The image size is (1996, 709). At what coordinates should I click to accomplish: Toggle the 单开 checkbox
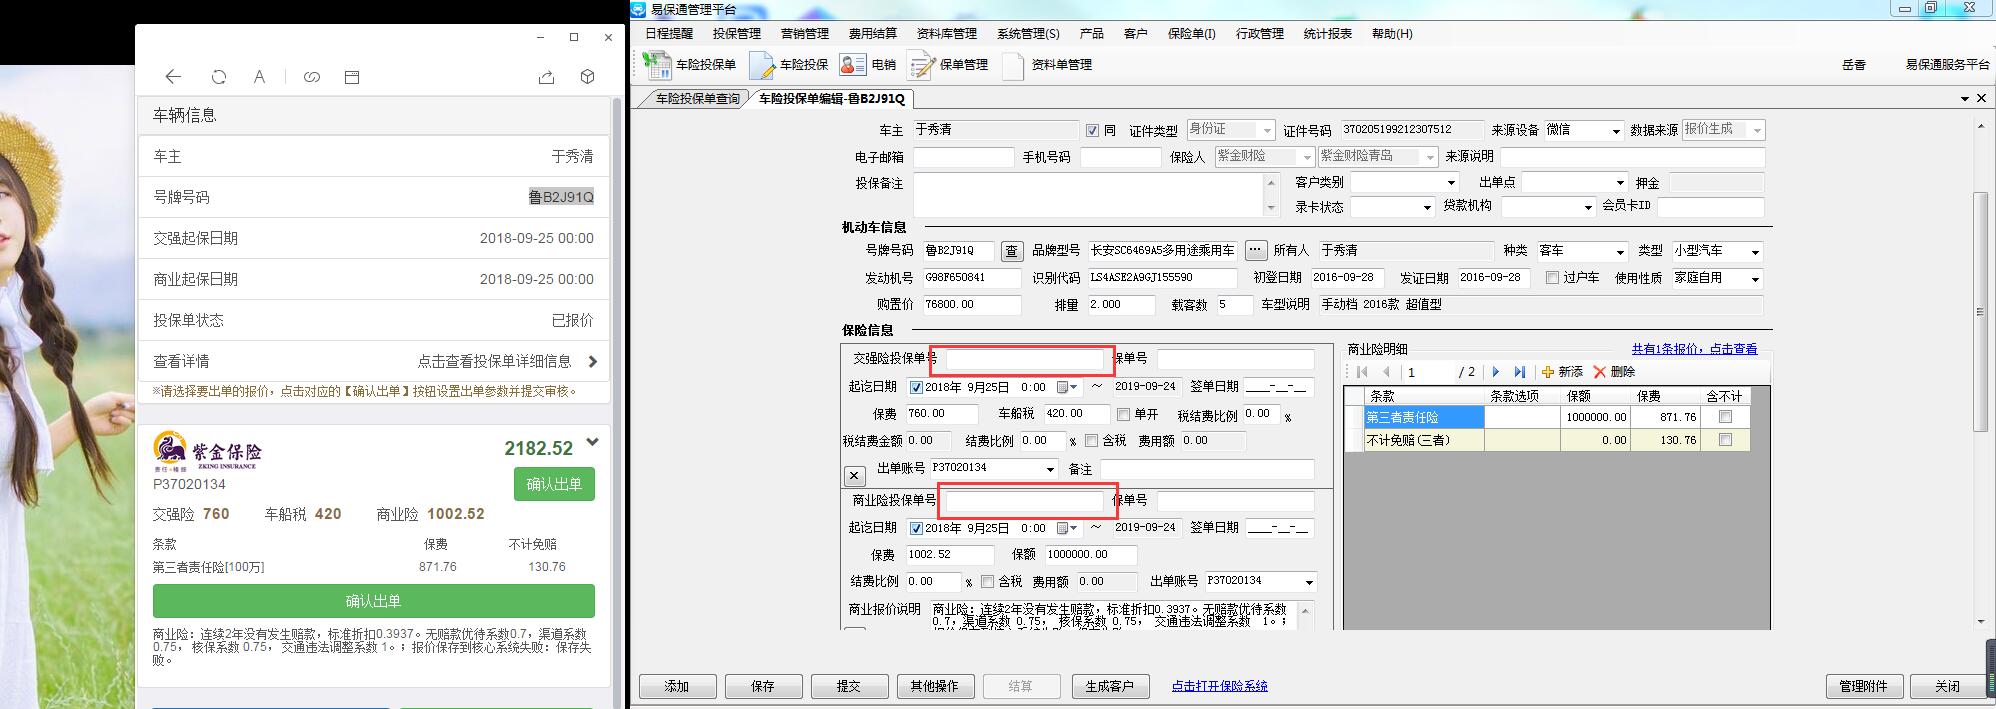1123,414
